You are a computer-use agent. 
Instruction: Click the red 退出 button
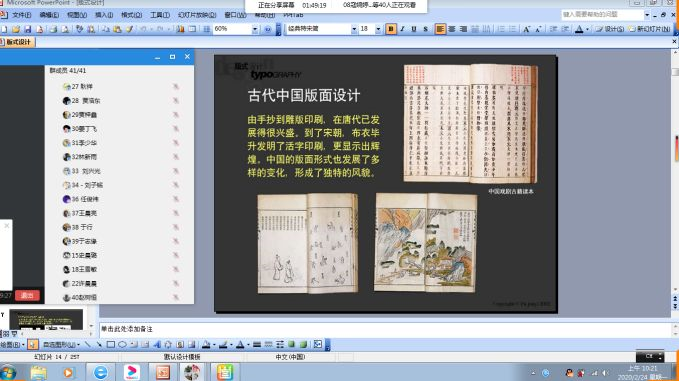pos(27,295)
